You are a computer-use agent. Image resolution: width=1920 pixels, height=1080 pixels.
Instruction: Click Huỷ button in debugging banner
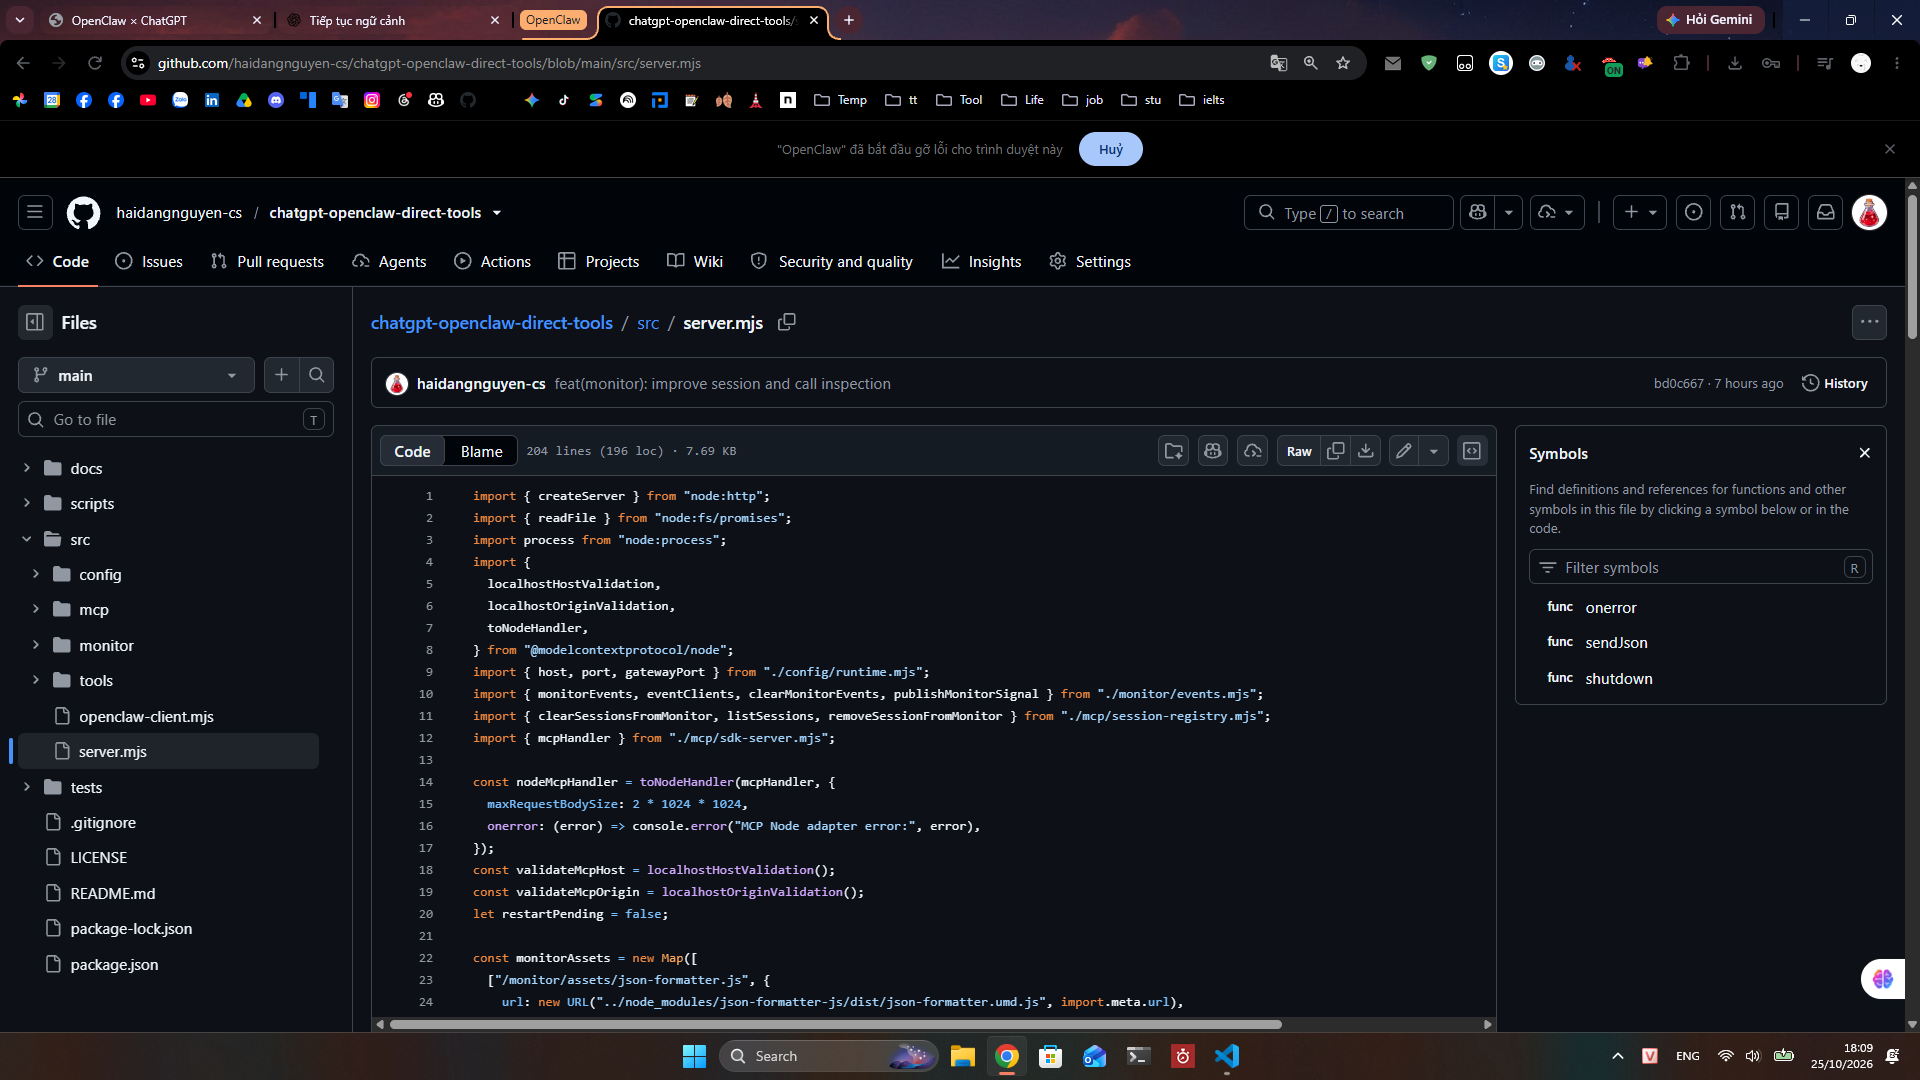coord(1110,149)
